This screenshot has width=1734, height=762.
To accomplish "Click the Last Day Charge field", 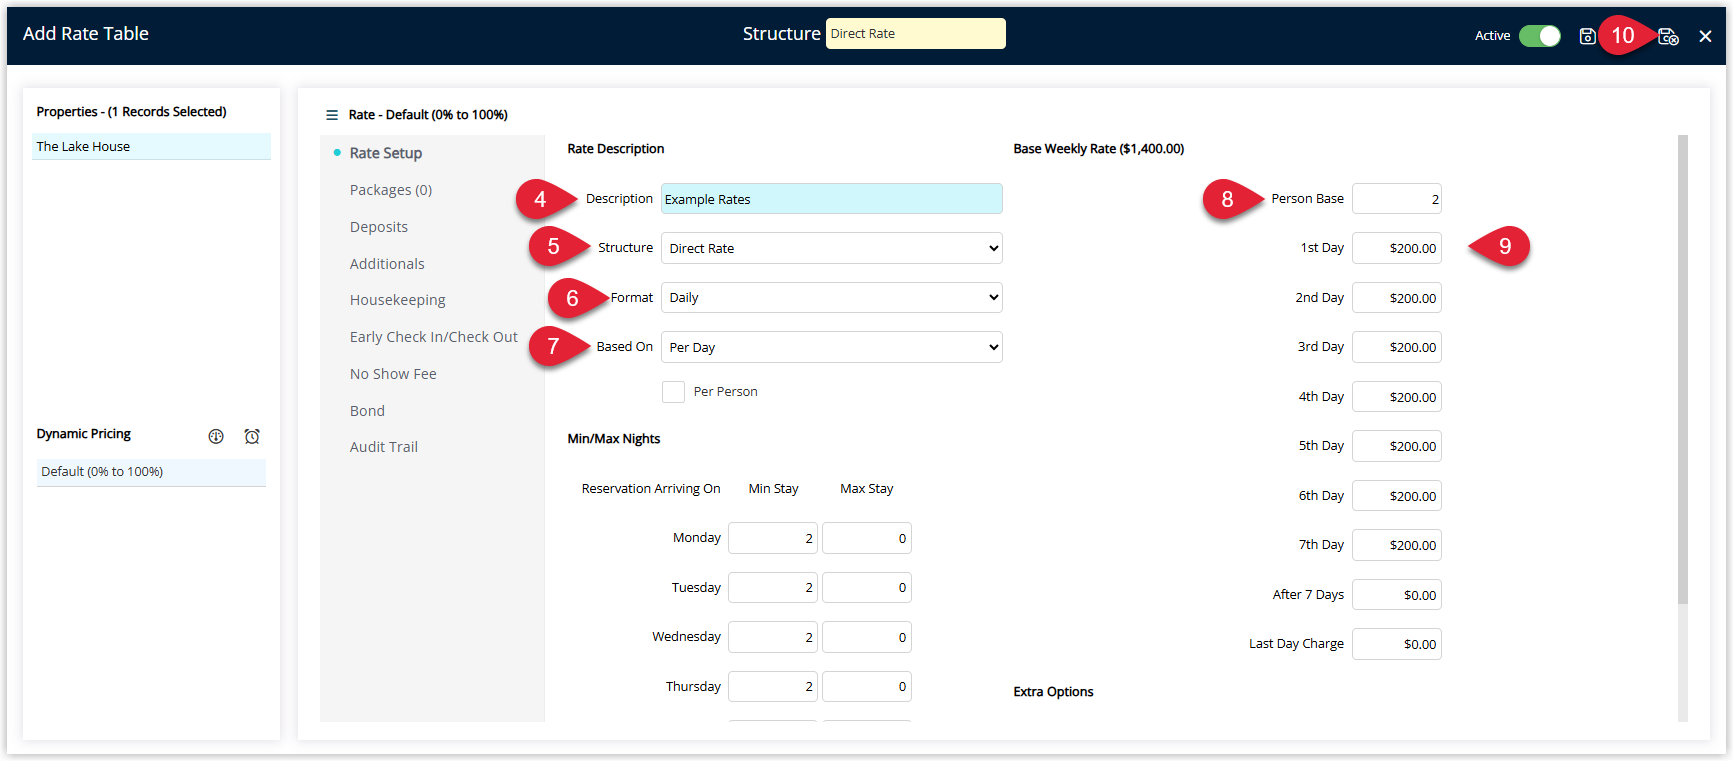I will tap(1396, 644).
